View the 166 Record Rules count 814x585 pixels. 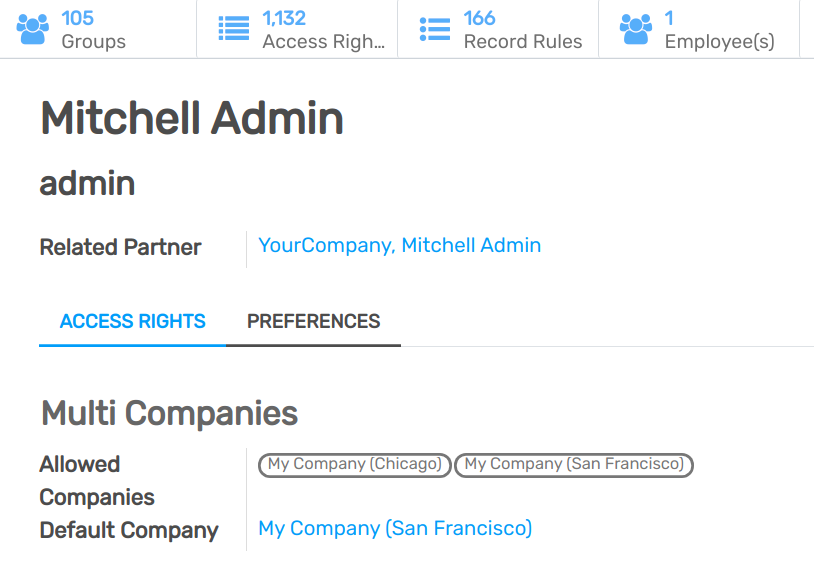(x=480, y=18)
